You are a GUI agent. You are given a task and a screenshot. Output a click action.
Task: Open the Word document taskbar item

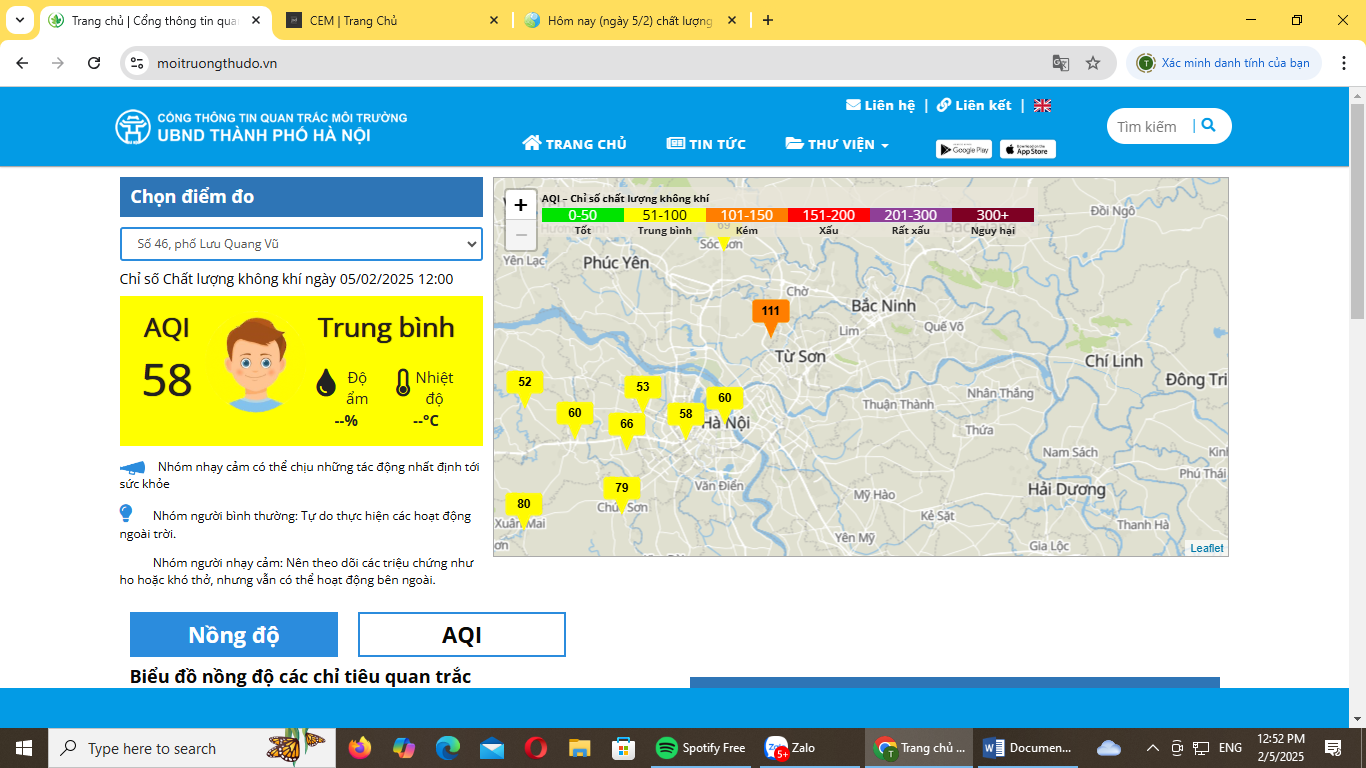[x=1028, y=748]
